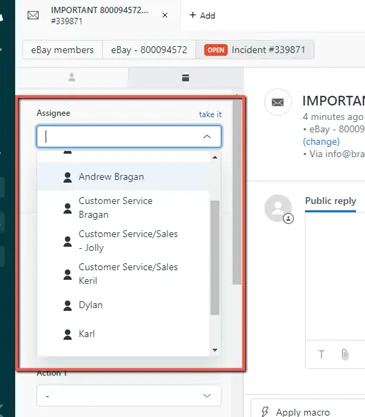
Task: Switch to the user profile panel icon
Action: pyautogui.click(x=72, y=78)
